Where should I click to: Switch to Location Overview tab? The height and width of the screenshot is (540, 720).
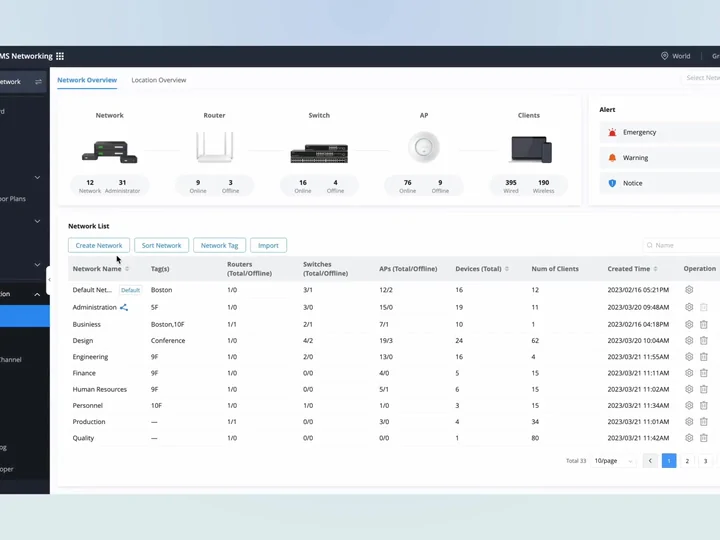click(x=159, y=80)
